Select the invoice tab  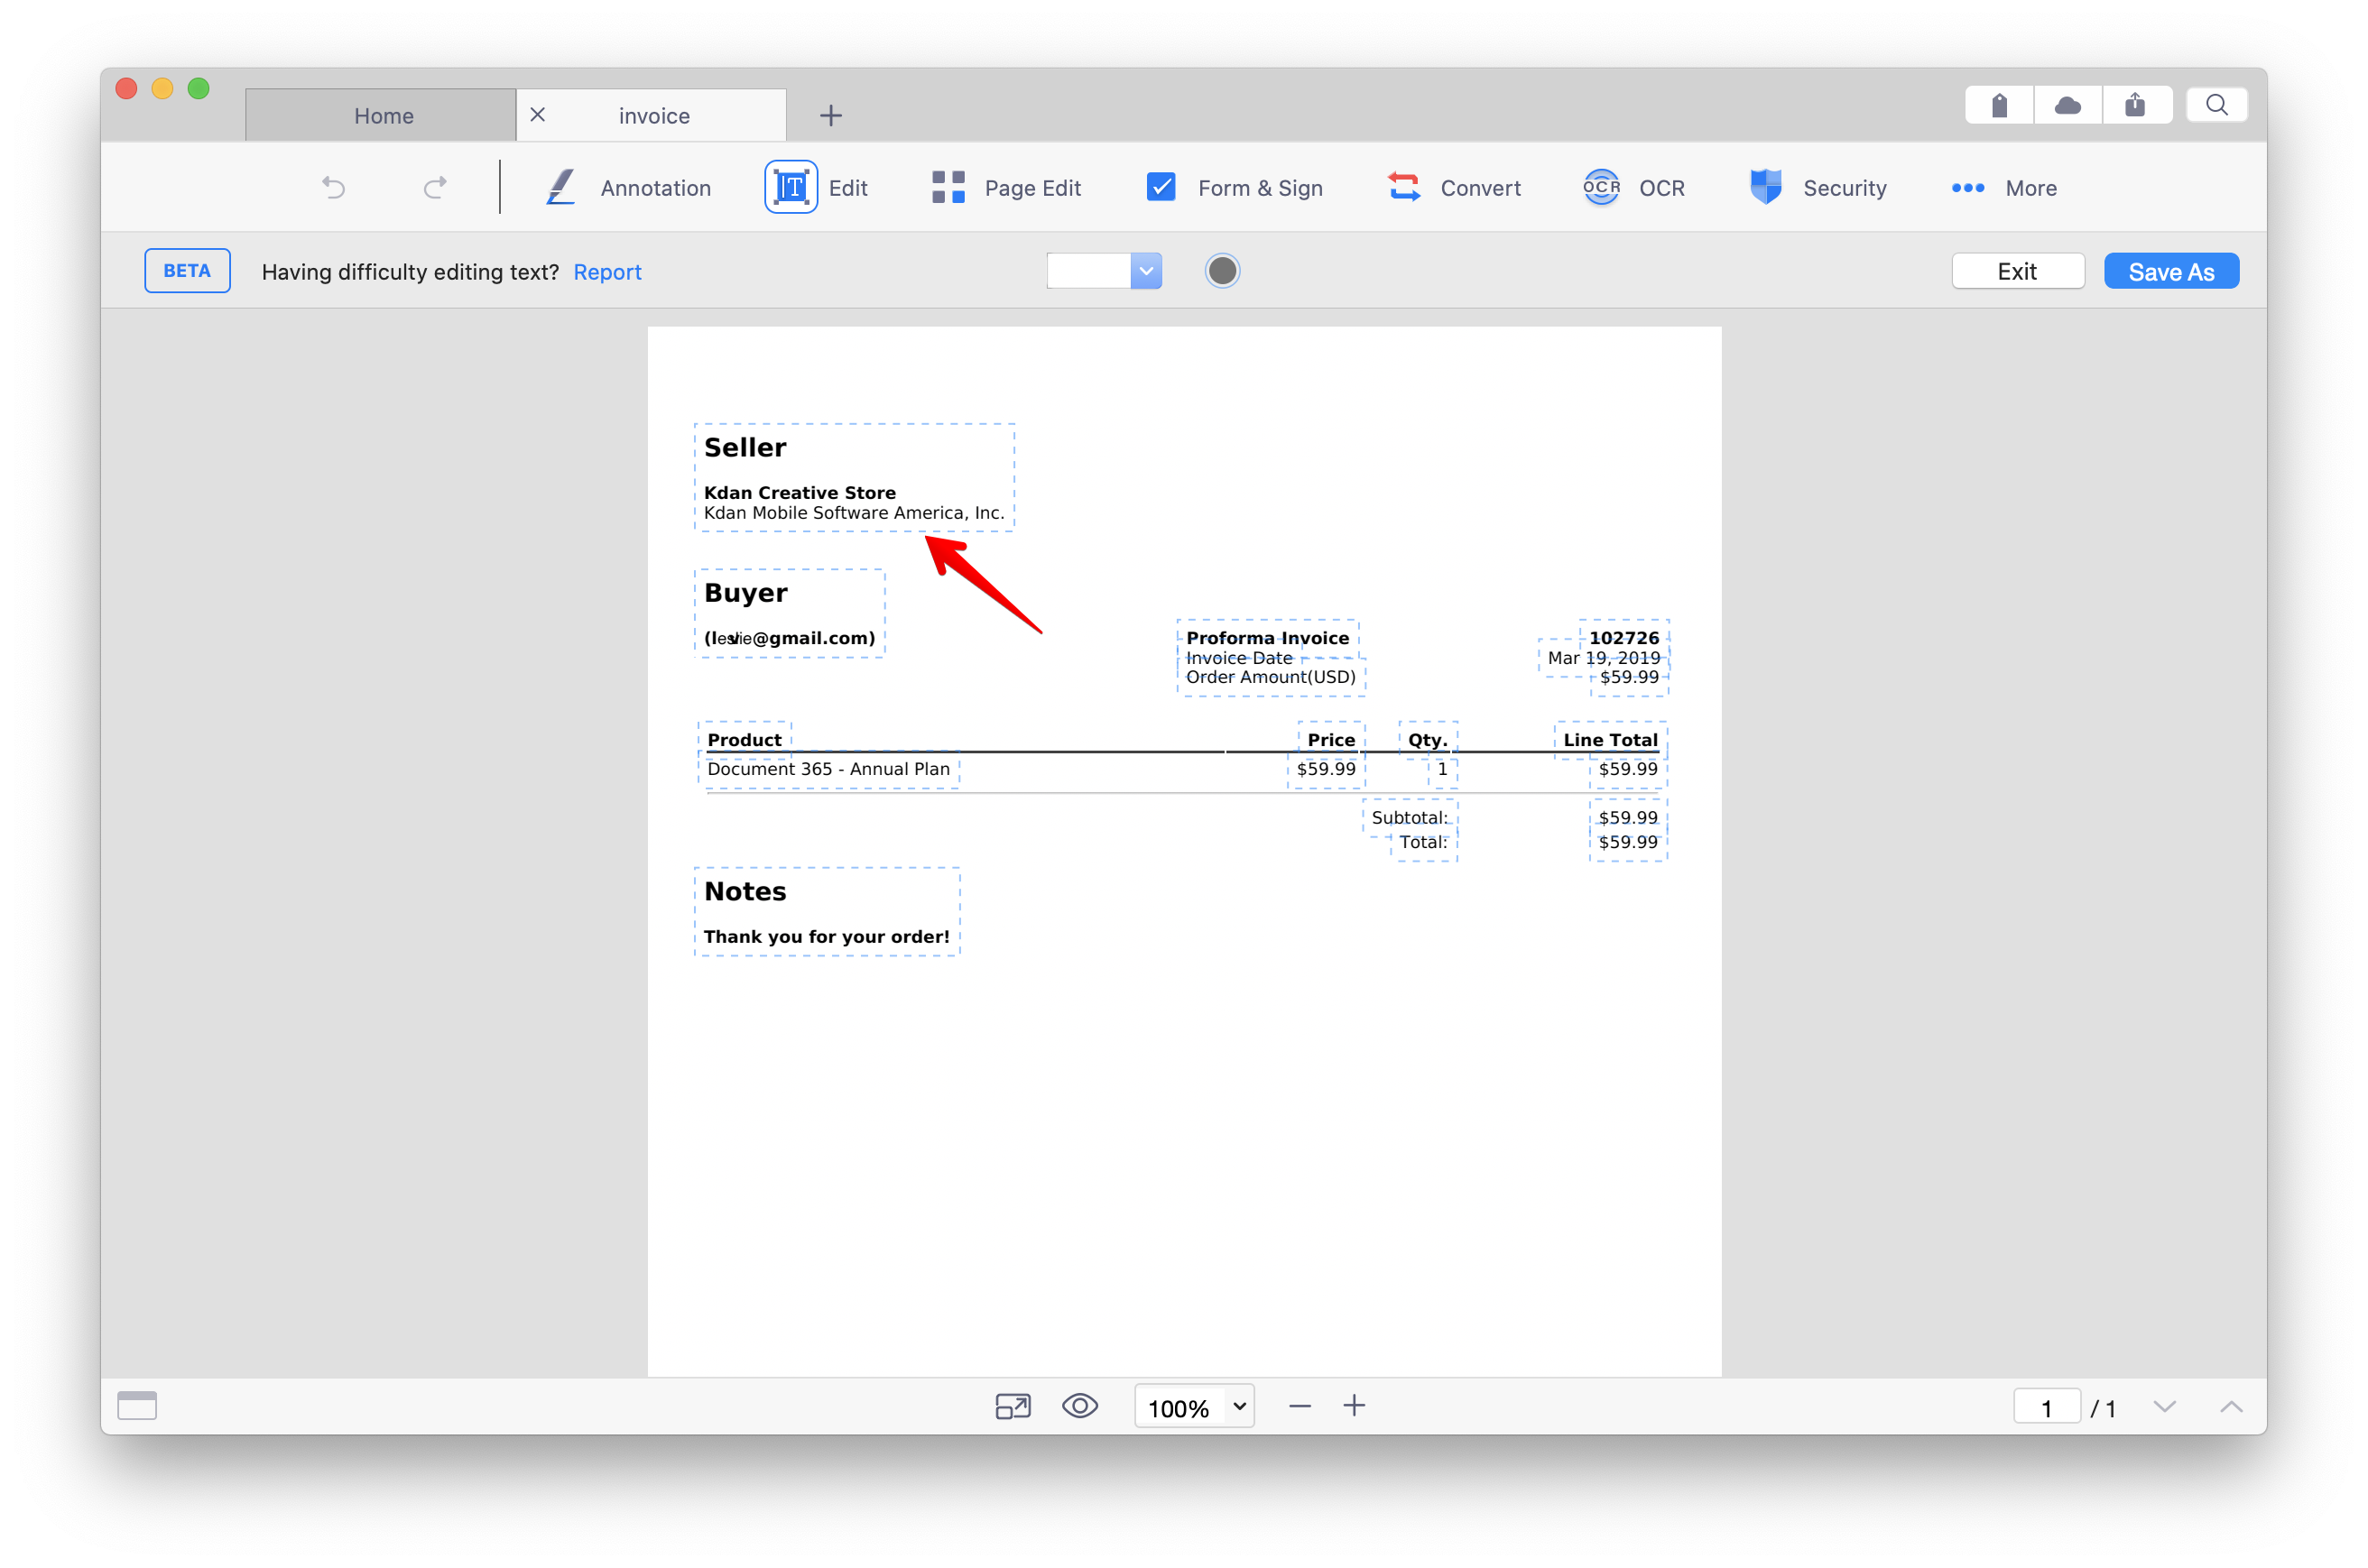(x=653, y=115)
